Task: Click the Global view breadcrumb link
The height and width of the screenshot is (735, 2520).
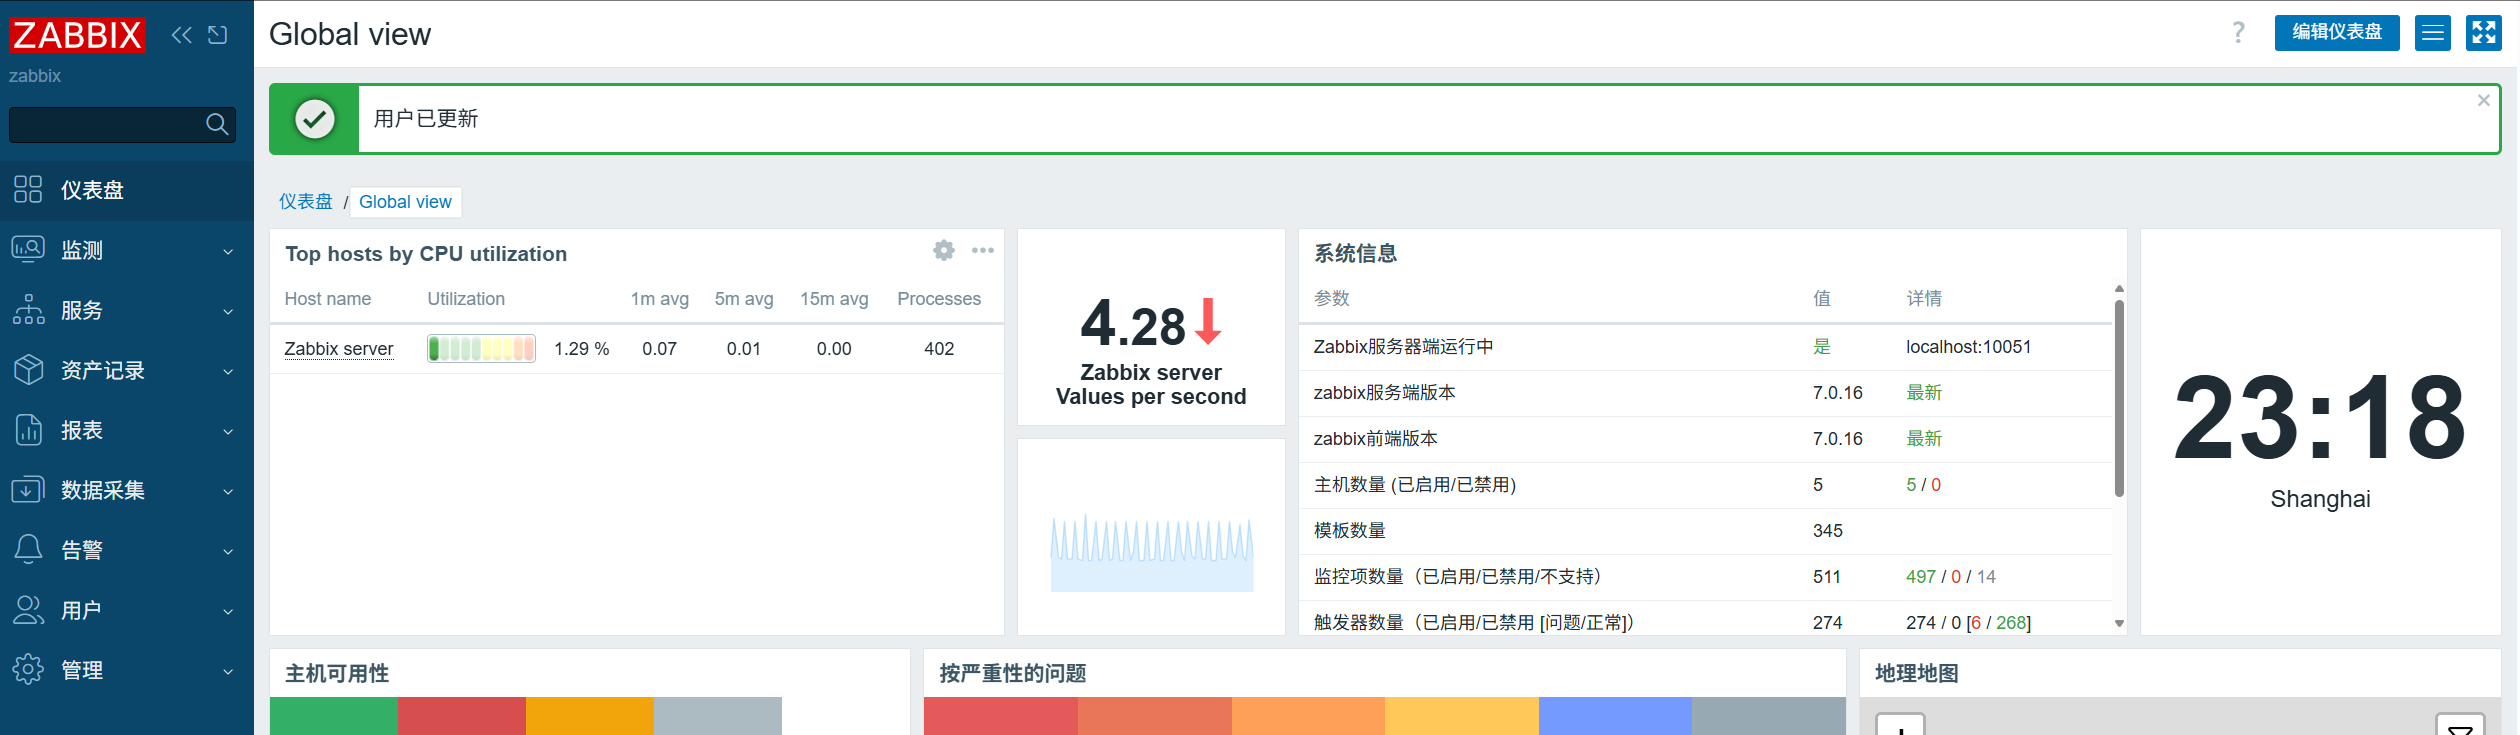Action: pos(405,202)
